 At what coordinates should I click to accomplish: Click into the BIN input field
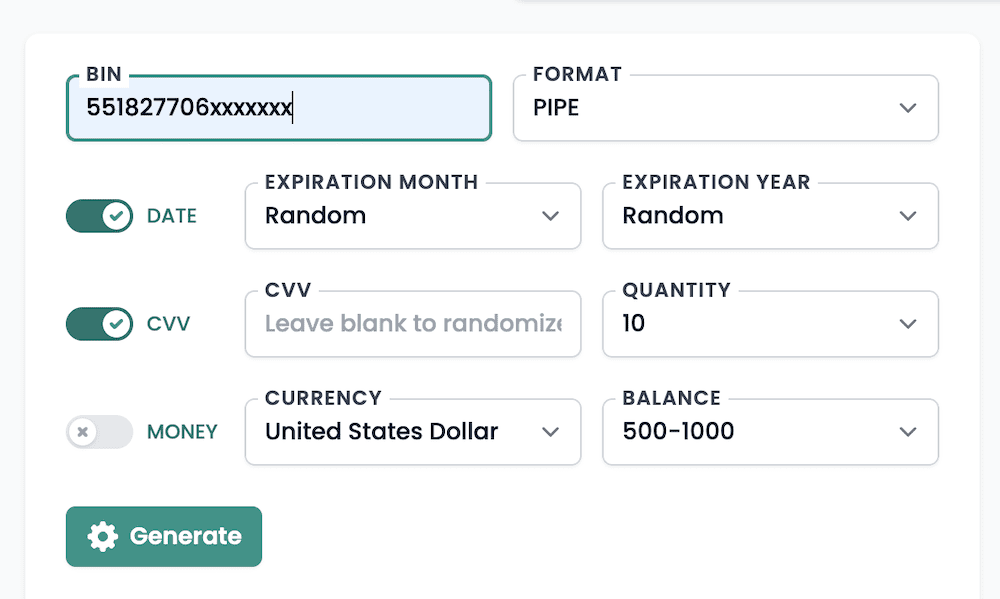pyautogui.click(x=278, y=108)
